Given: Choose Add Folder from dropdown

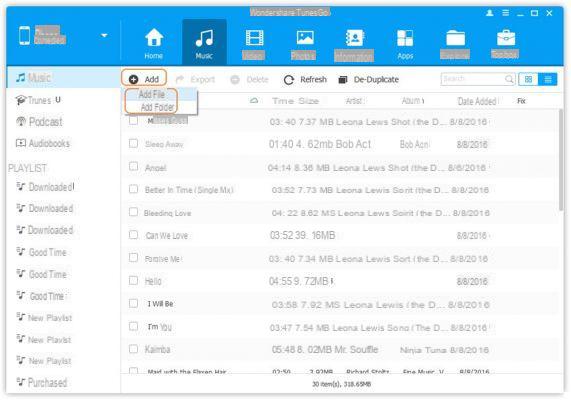Looking at the screenshot, I should click(x=157, y=107).
